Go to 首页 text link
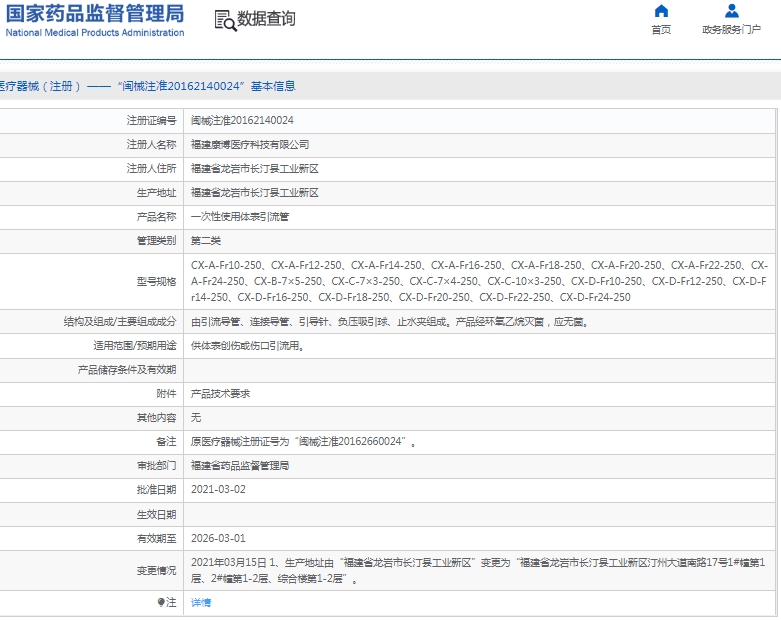This screenshot has width=781, height=621. [661, 30]
